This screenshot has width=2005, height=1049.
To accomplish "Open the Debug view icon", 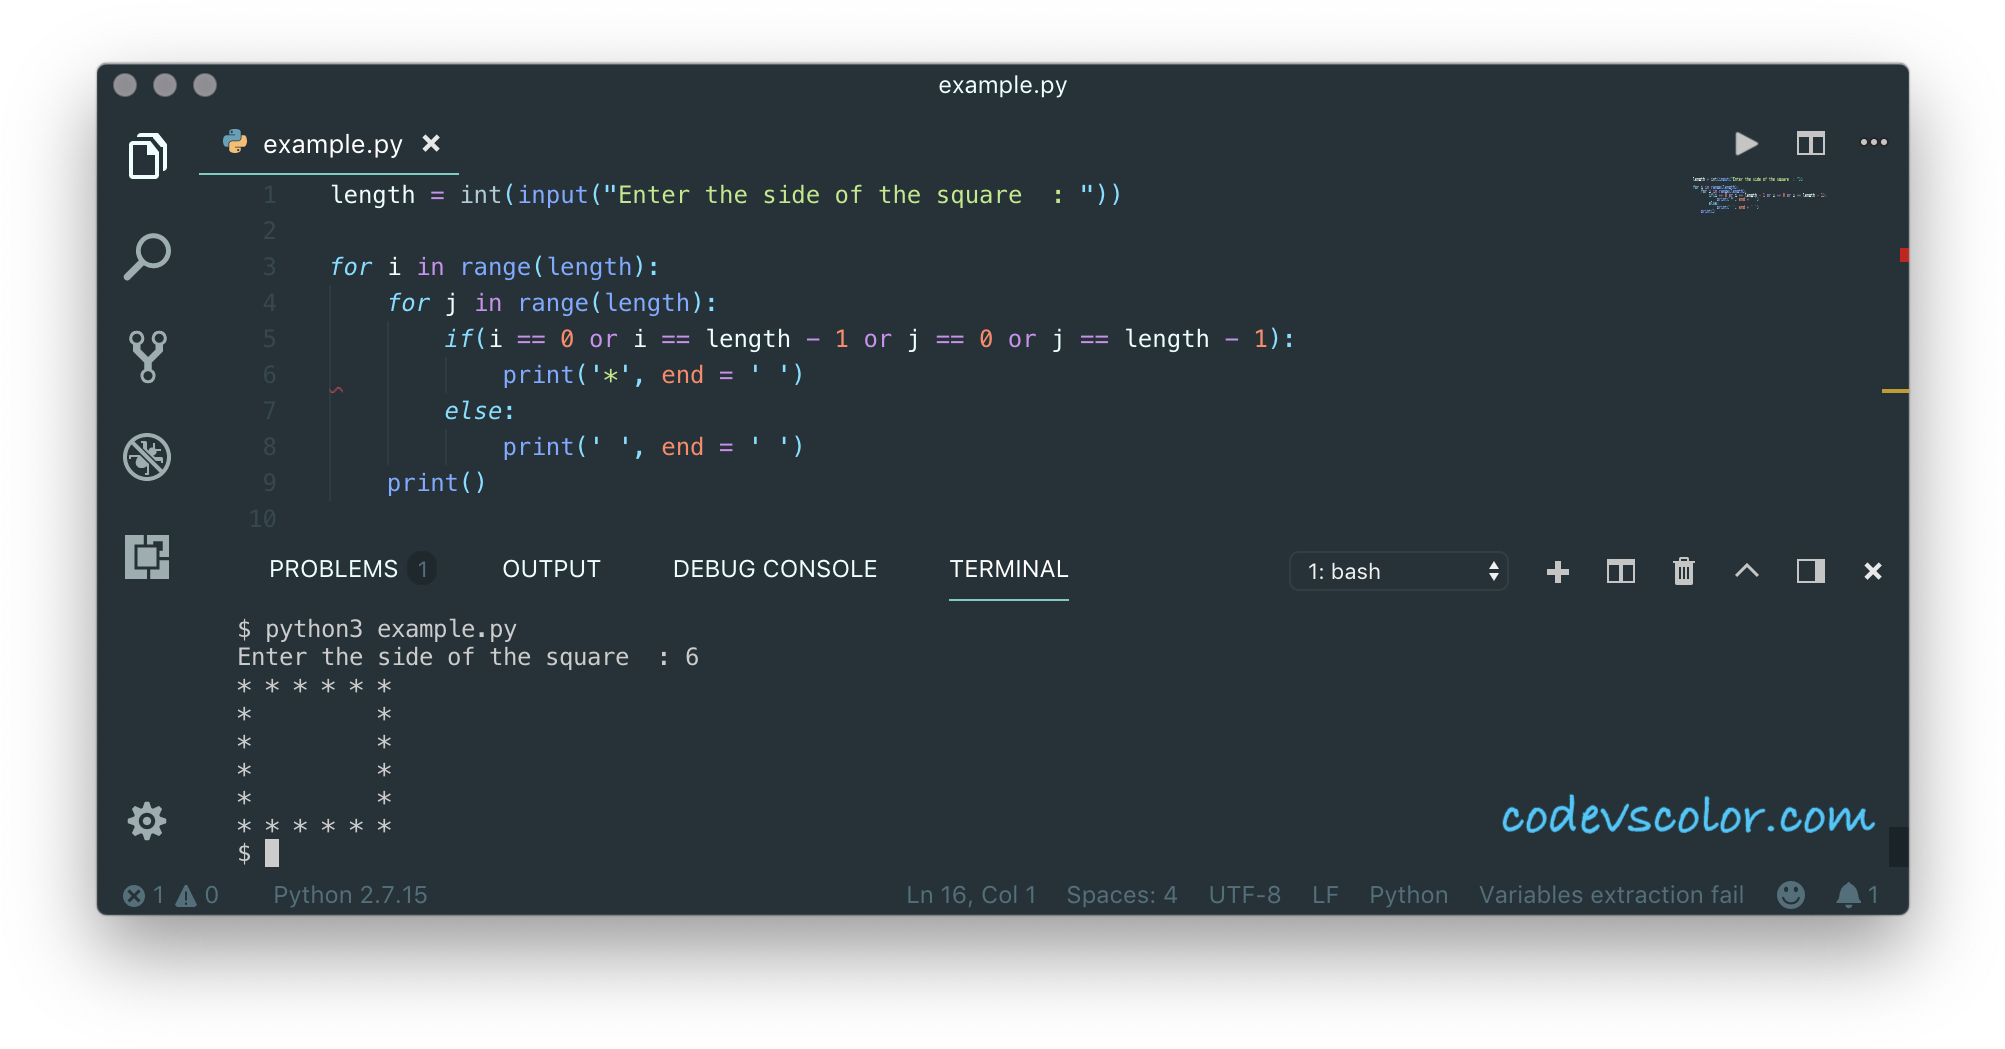I will coord(147,457).
